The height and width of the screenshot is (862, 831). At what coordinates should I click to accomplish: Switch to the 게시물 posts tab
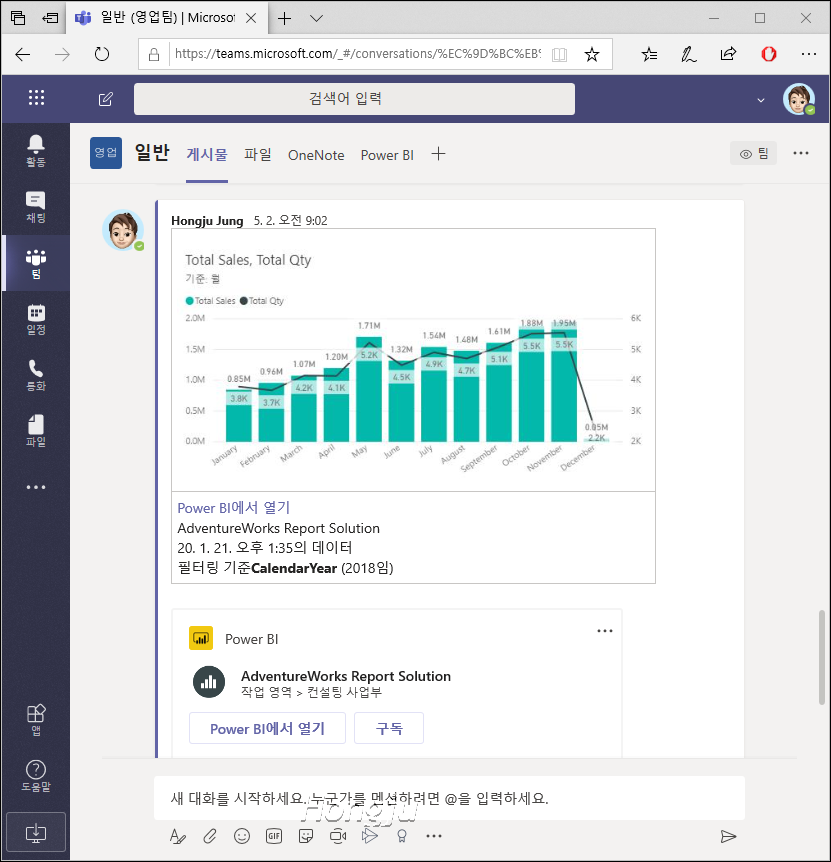pos(207,154)
